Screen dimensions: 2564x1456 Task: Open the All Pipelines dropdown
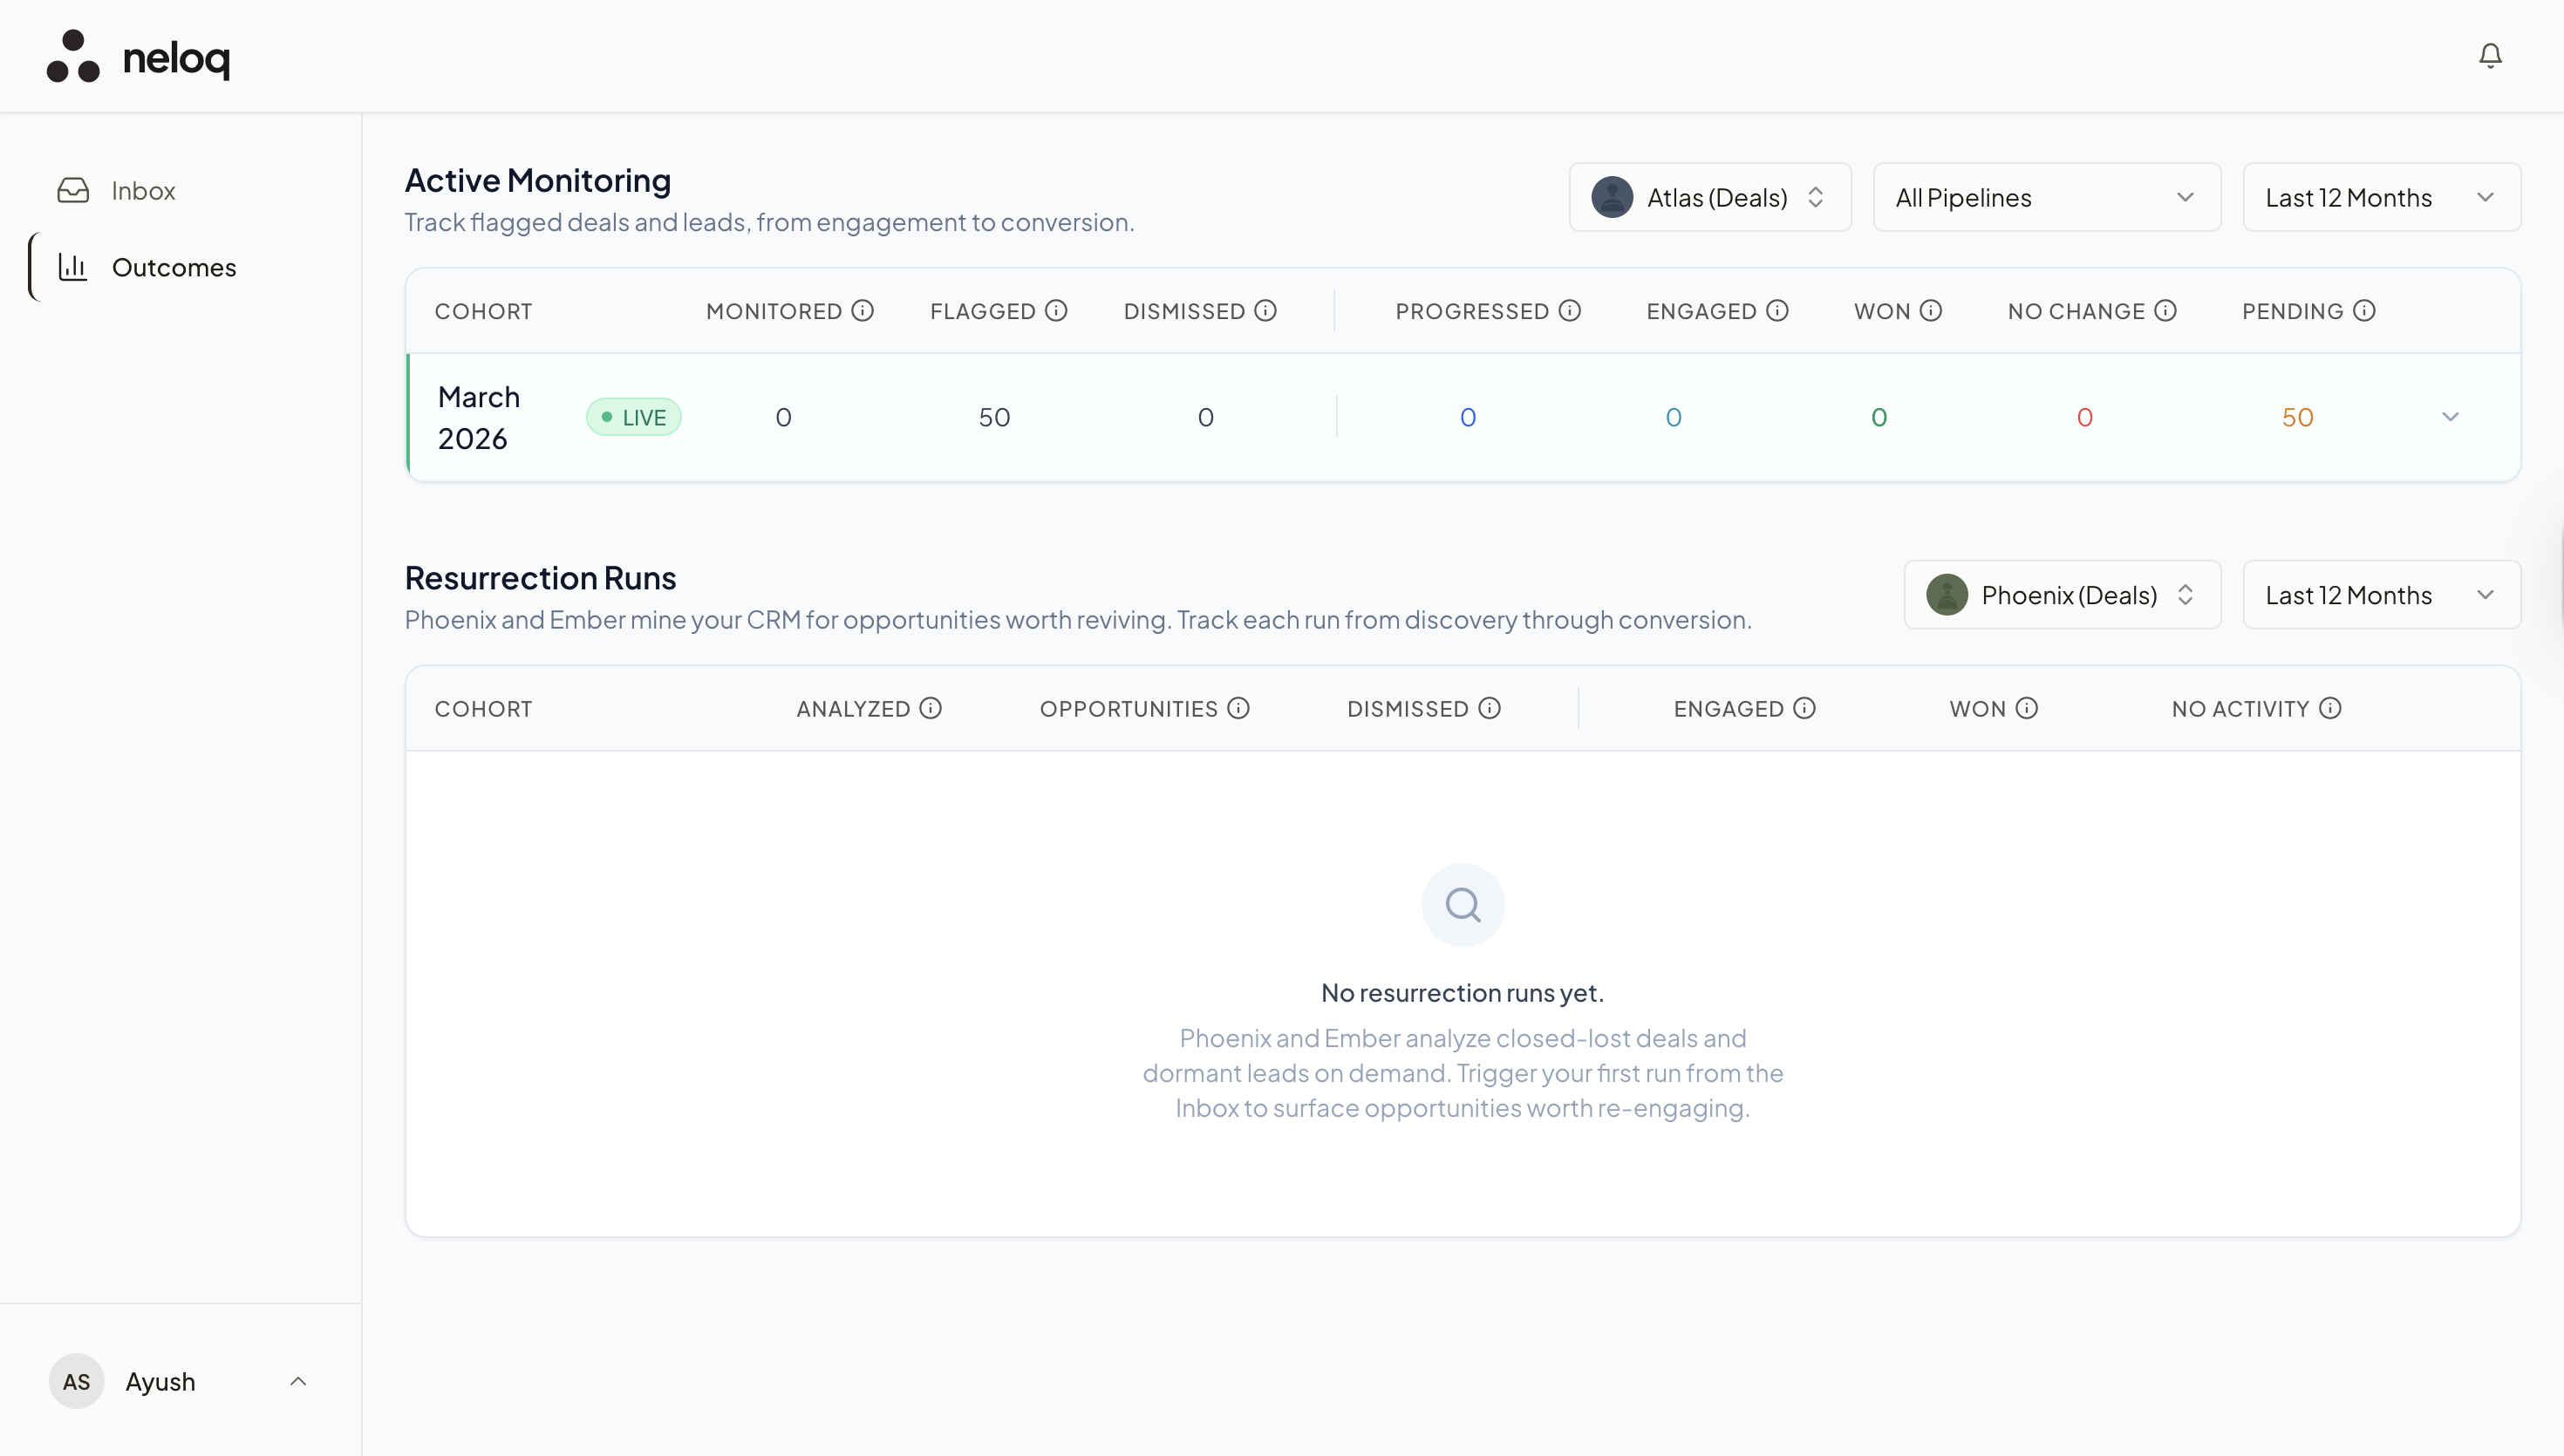pos(2046,198)
